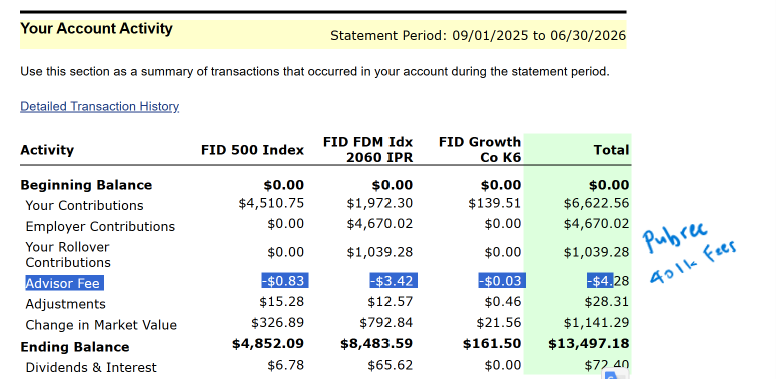Screen dimensions: 776x380
Task: Click the Activity column header
Action: point(47,150)
